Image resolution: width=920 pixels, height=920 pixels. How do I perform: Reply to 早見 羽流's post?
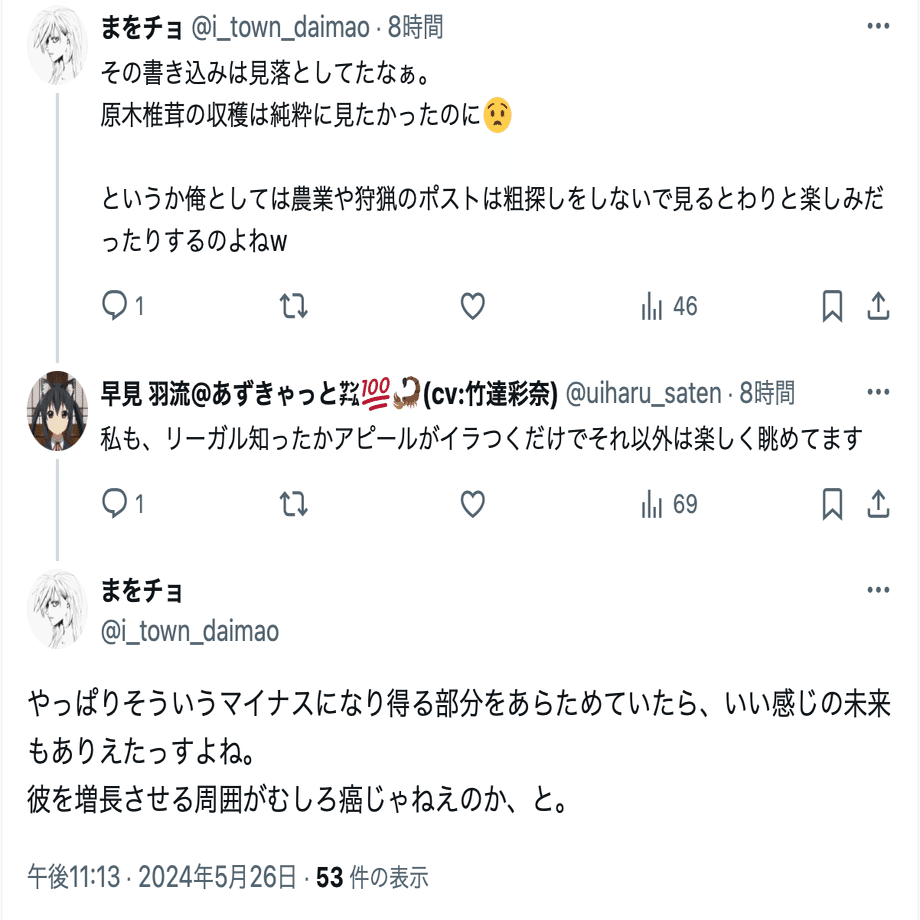[x=116, y=505]
